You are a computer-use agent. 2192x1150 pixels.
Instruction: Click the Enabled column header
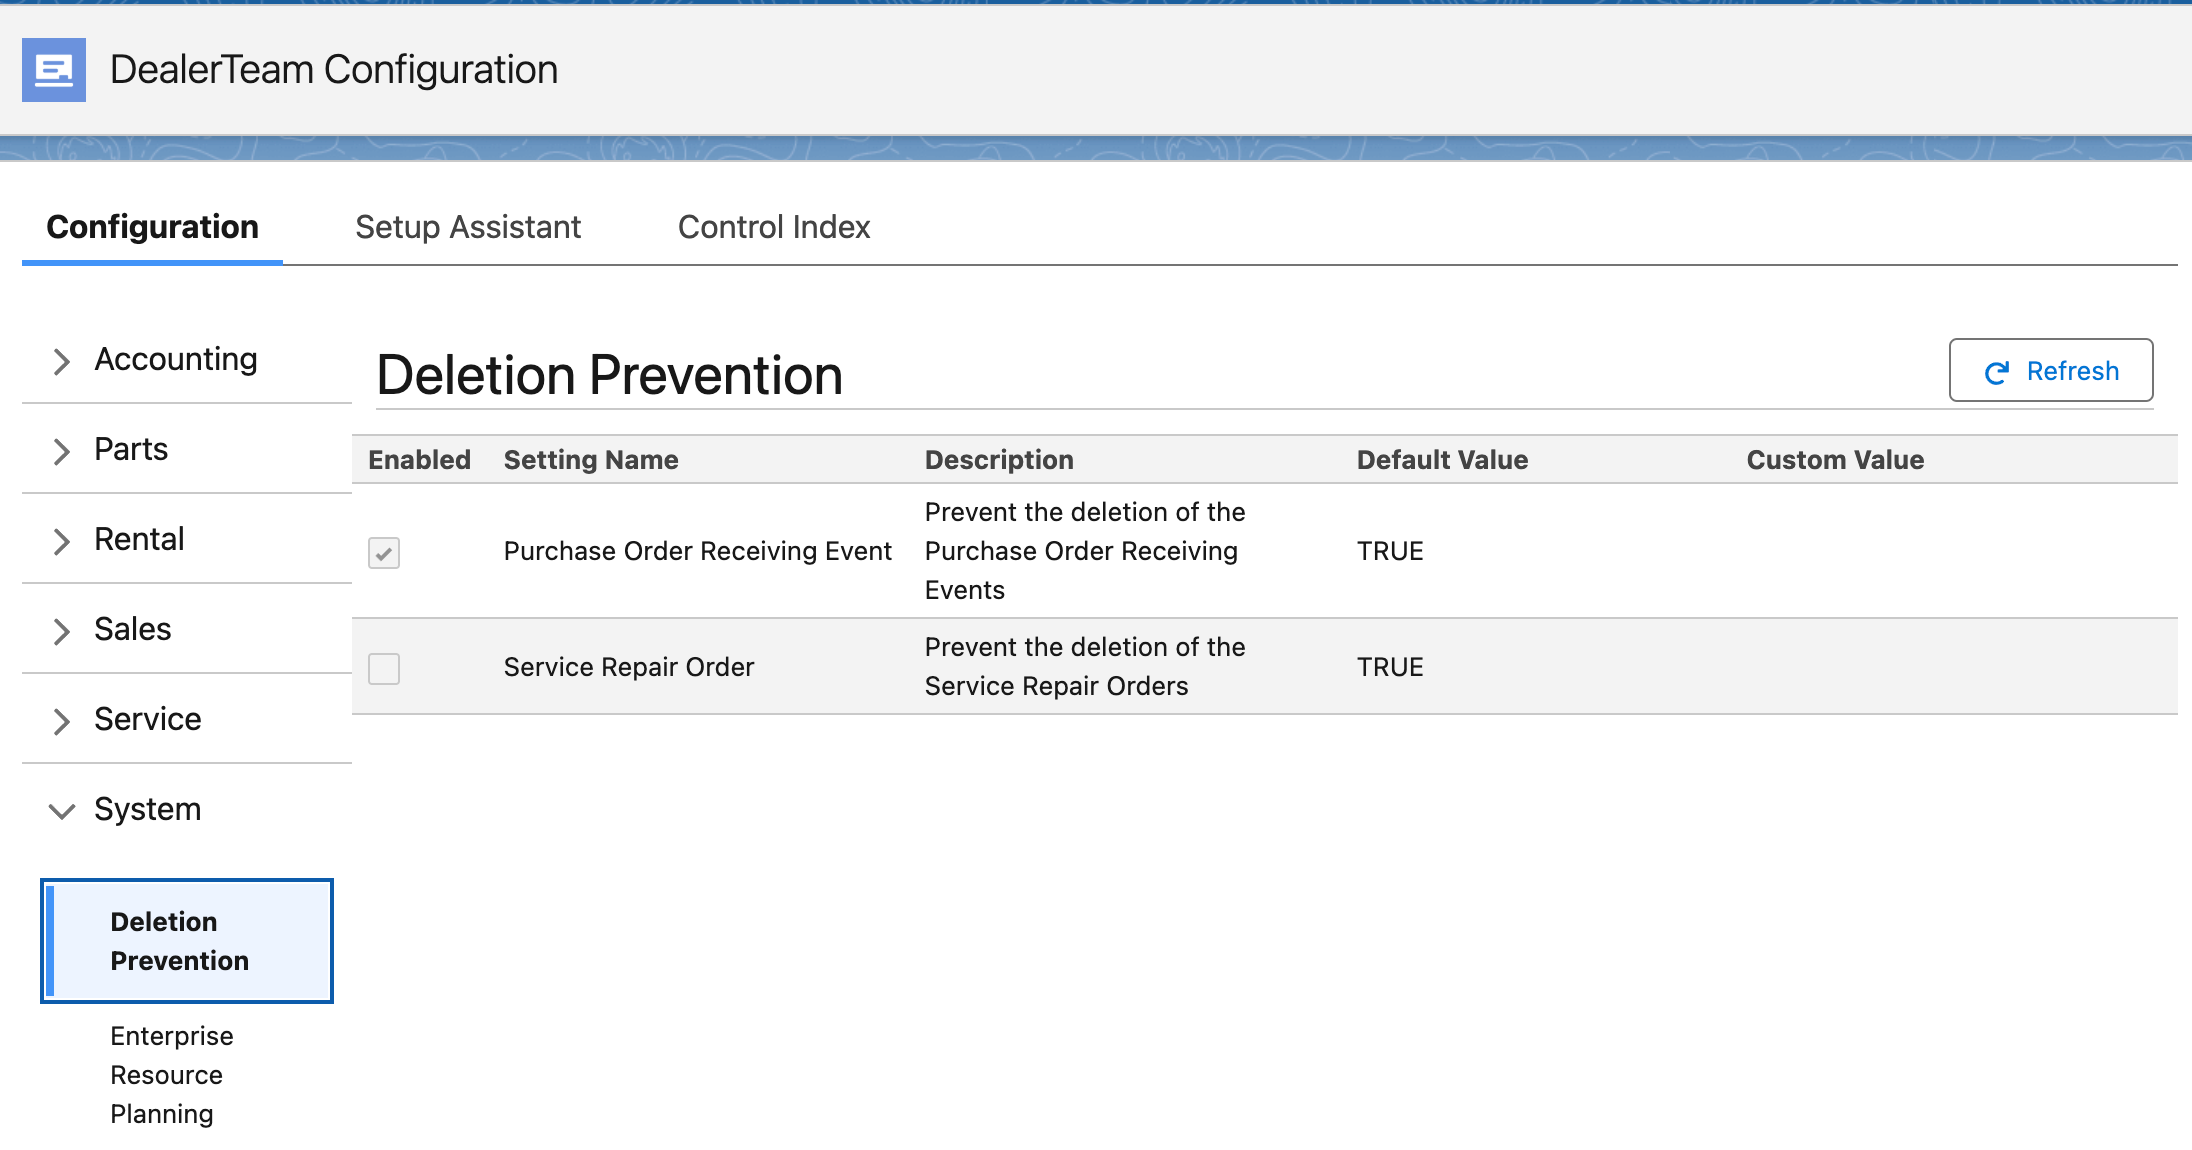[419, 460]
